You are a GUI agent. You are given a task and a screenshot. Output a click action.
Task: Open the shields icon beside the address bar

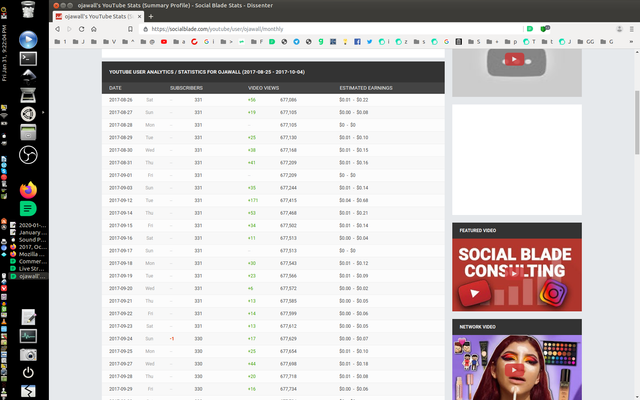tap(544, 29)
